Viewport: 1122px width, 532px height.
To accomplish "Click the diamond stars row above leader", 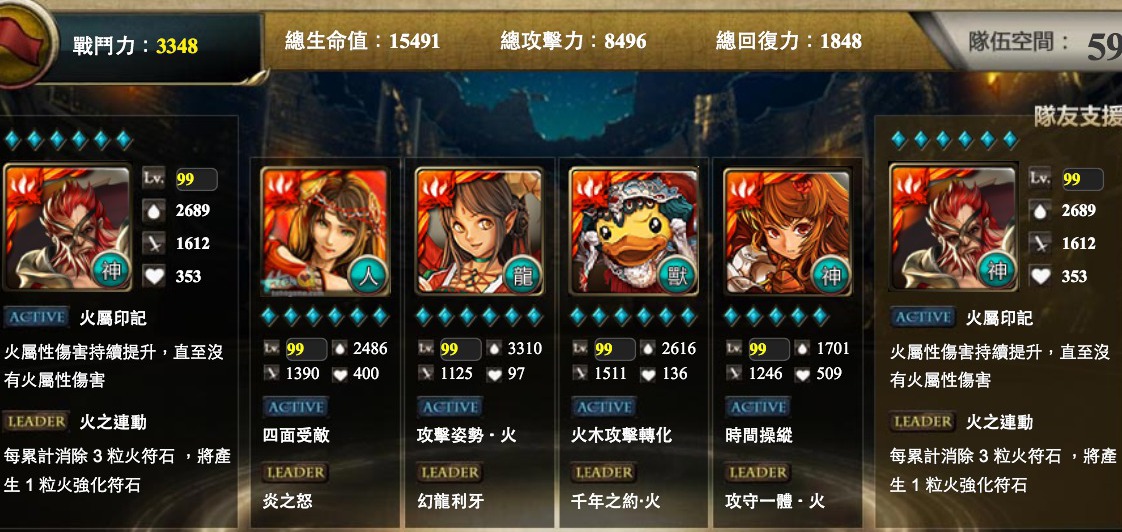I will click(69, 140).
